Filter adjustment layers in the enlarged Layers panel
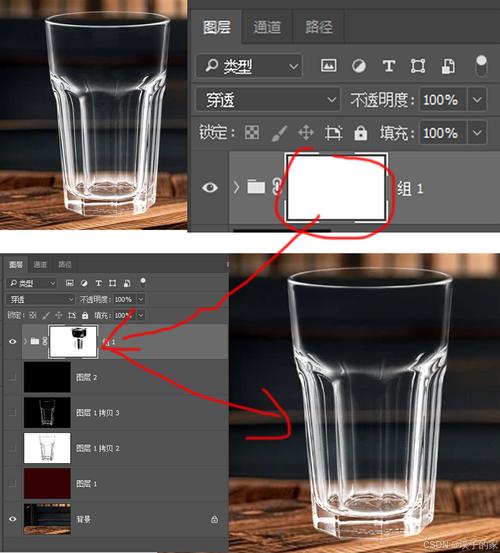This screenshot has width=500, height=553. coord(359,66)
